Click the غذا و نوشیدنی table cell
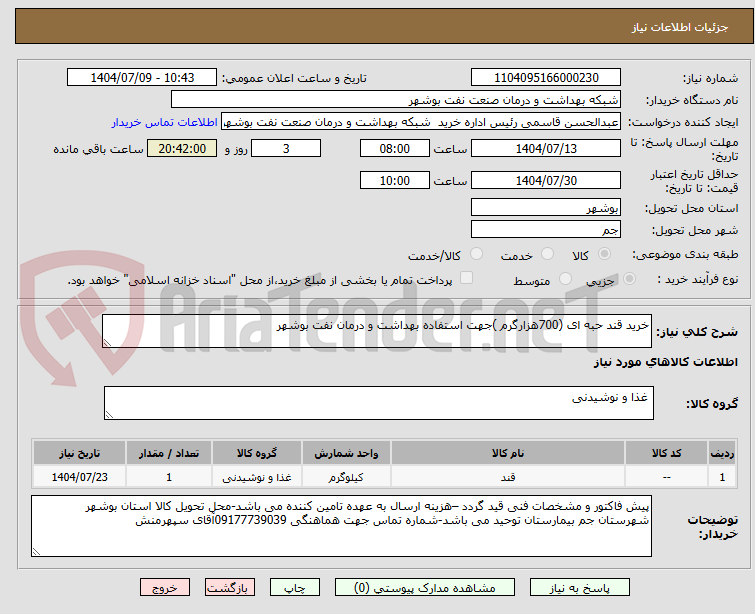The height and width of the screenshot is (614, 755). (257, 477)
